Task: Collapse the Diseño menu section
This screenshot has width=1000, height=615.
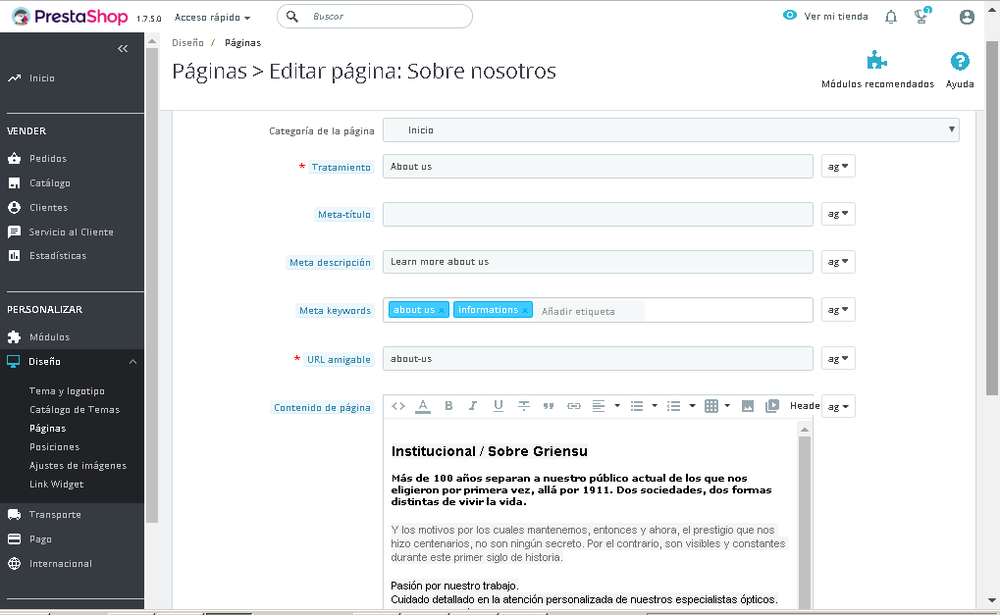Action: [x=133, y=362]
